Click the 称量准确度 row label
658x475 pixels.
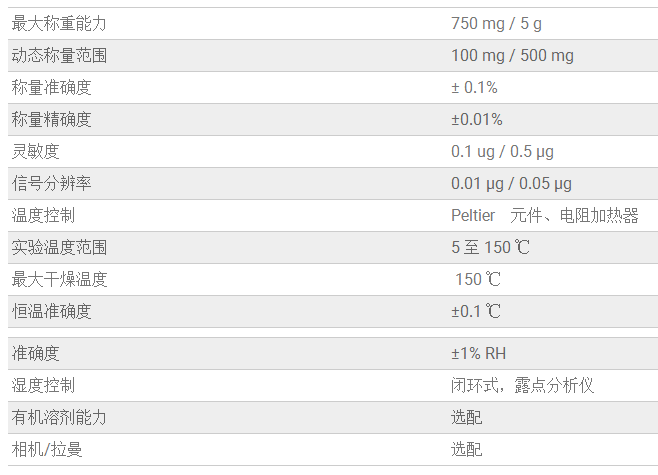click(x=51, y=87)
